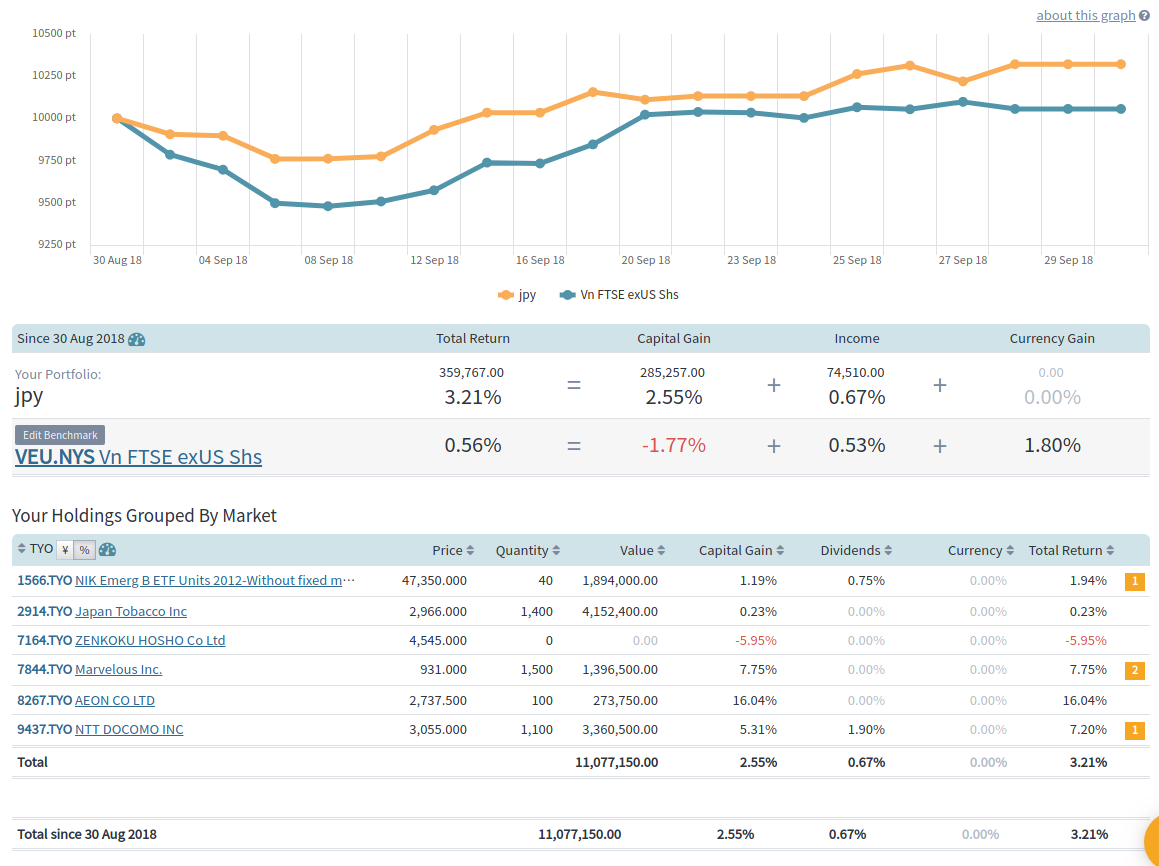Sort holdings using the Total Return sort arrows
The height and width of the screenshot is (866, 1159).
pos(1110,551)
